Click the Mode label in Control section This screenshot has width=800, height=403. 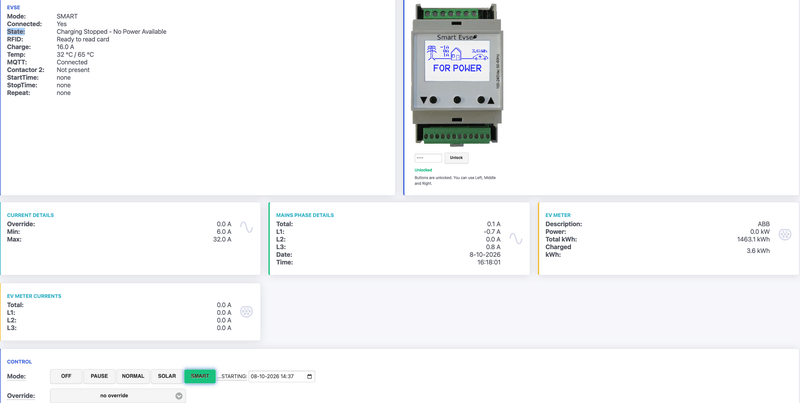[x=16, y=376]
